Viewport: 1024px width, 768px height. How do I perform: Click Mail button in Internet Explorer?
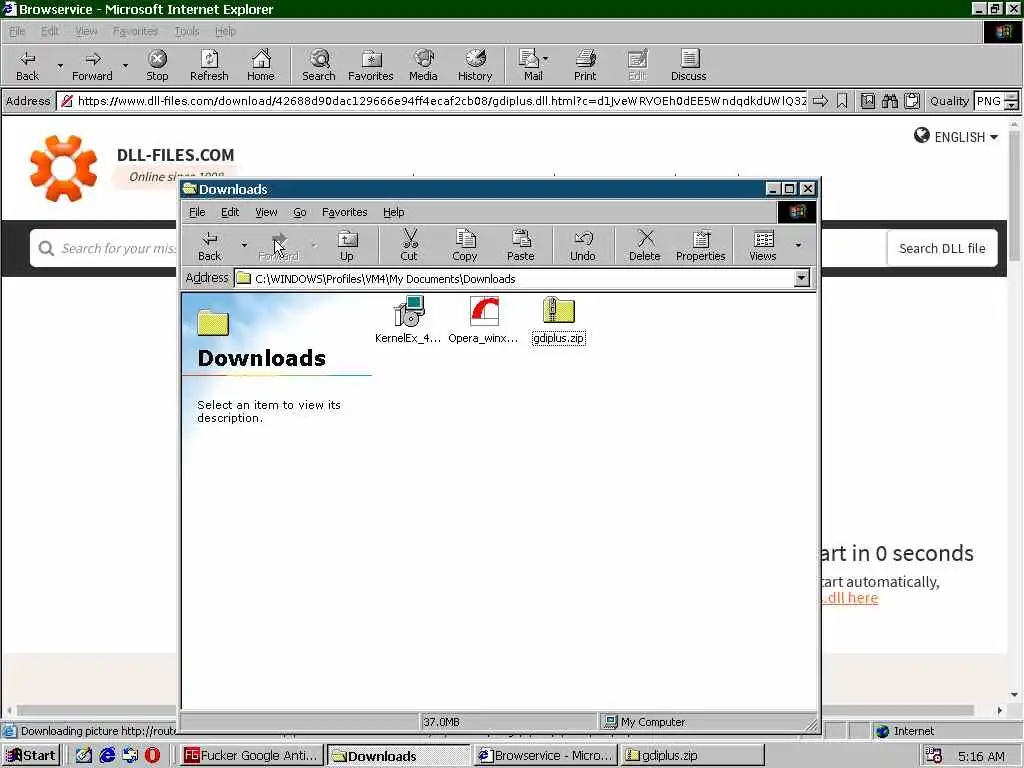coord(531,65)
